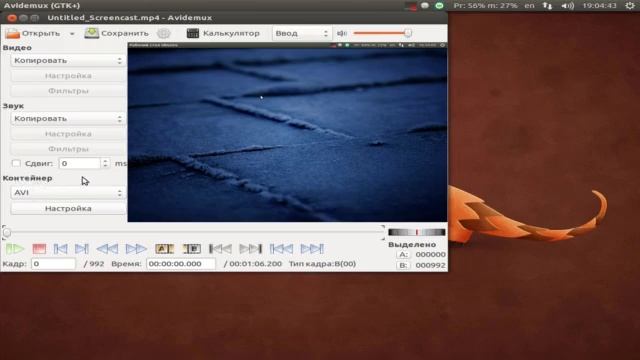Click the green status indicator in top bar

coord(439,6)
